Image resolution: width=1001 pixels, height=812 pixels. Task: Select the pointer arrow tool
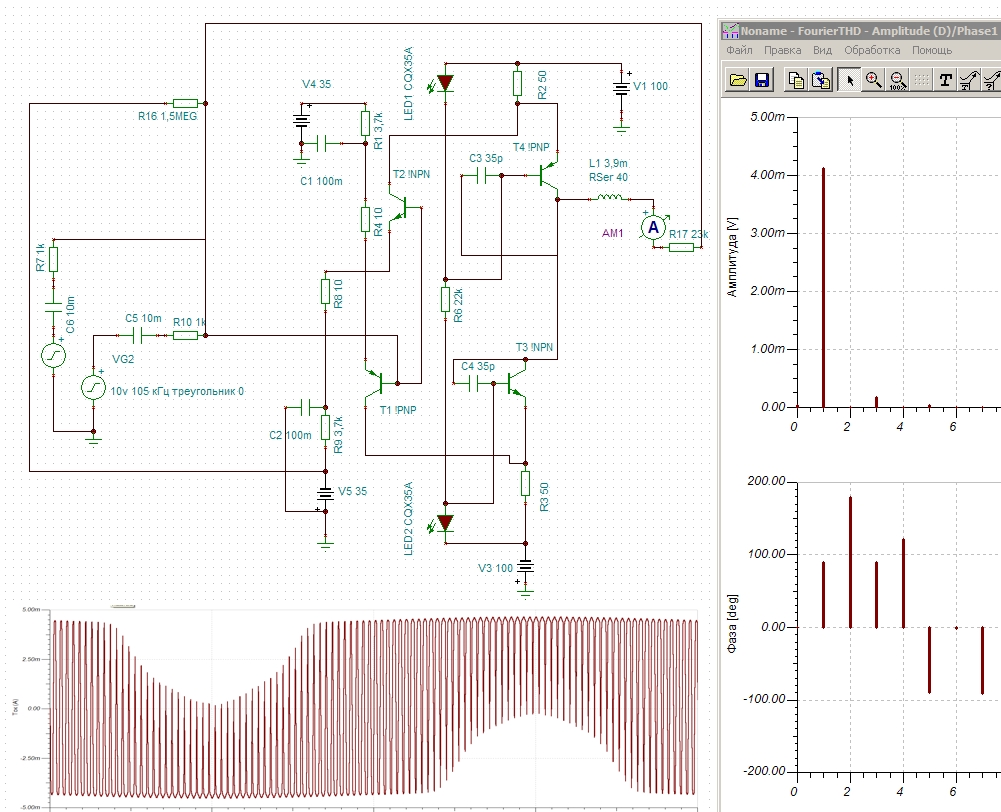click(x=849, y=81)
